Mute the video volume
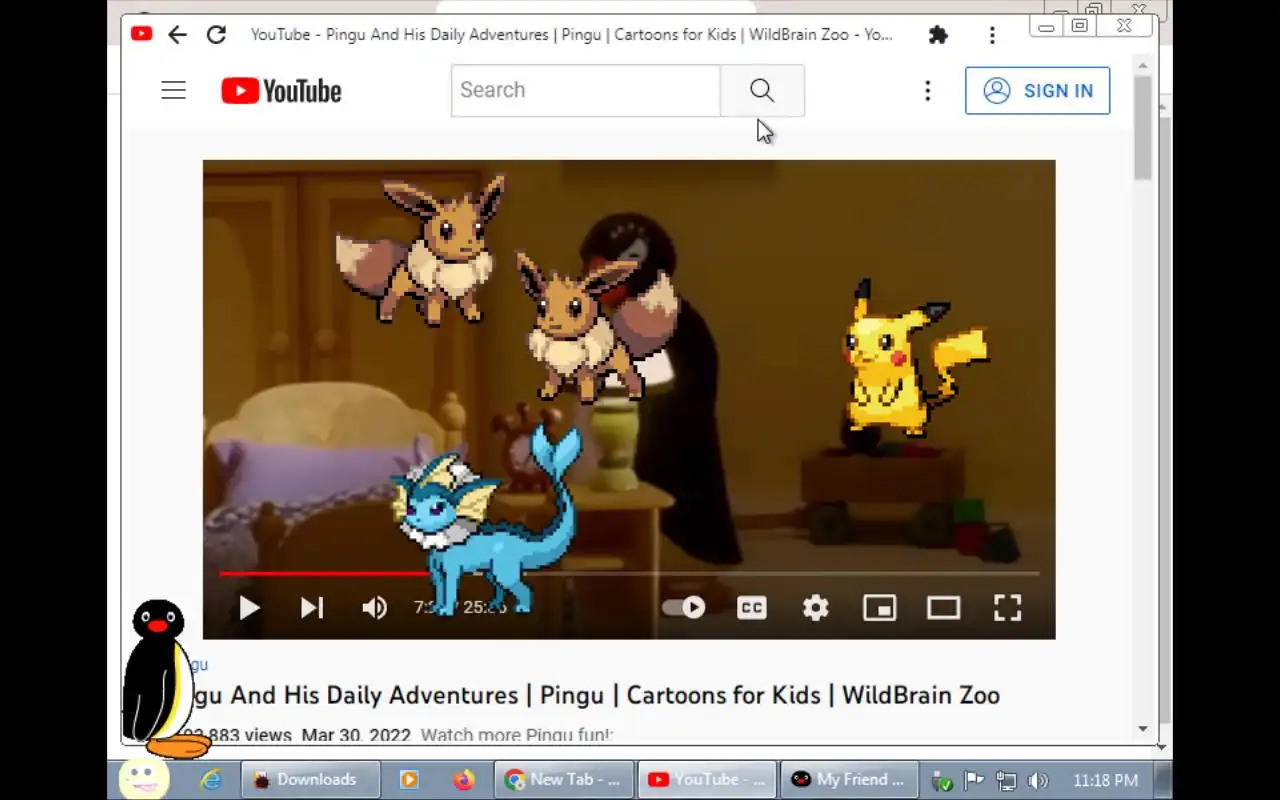 pyautogui.click(x=375, y=608)
